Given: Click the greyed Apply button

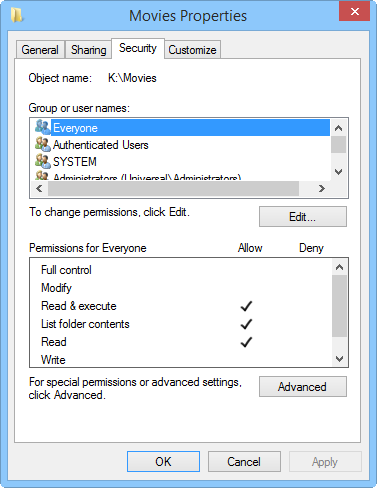Looking at the screenshot, I should pos(325,462).
